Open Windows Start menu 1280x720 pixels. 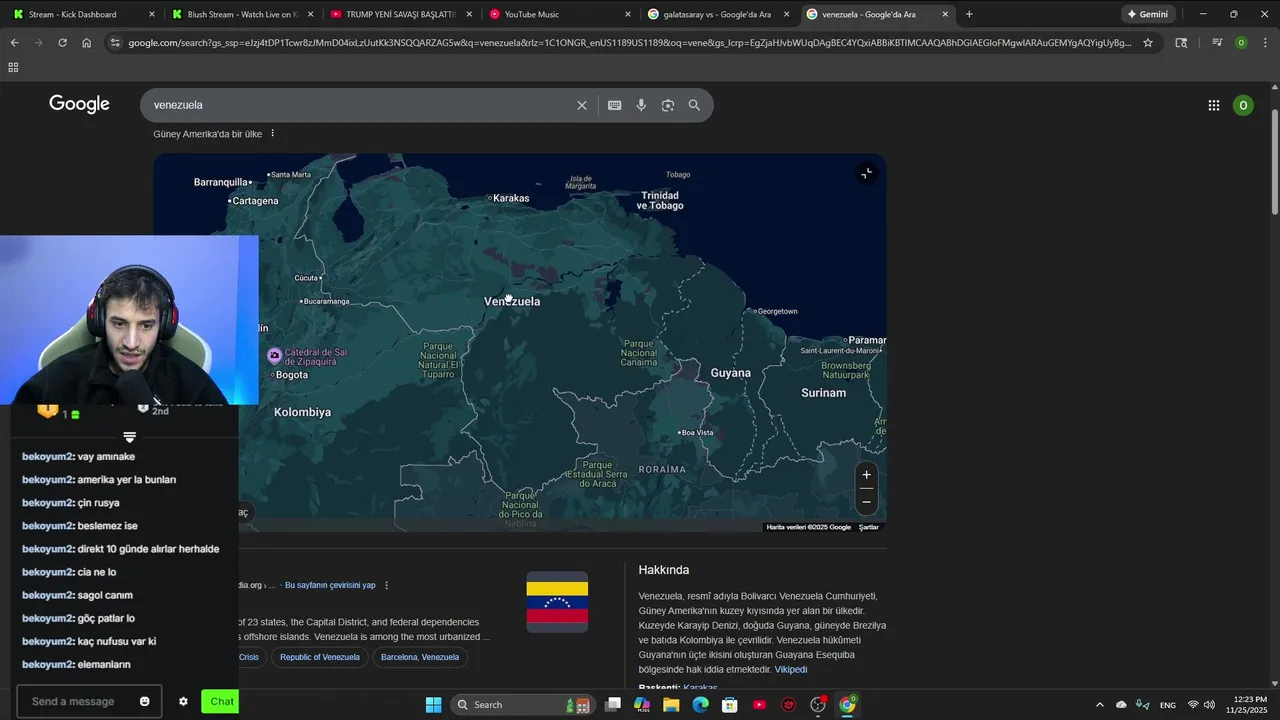(433, 705)
